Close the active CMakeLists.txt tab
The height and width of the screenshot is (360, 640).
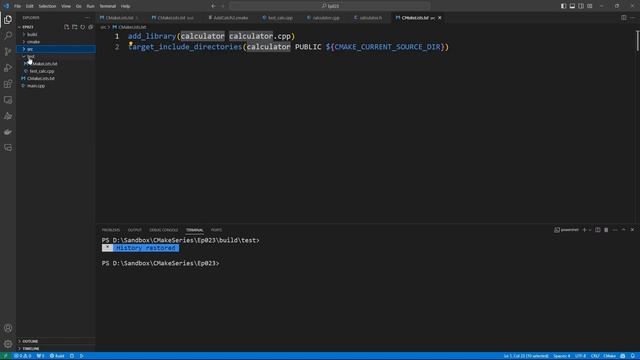[440, 18]
